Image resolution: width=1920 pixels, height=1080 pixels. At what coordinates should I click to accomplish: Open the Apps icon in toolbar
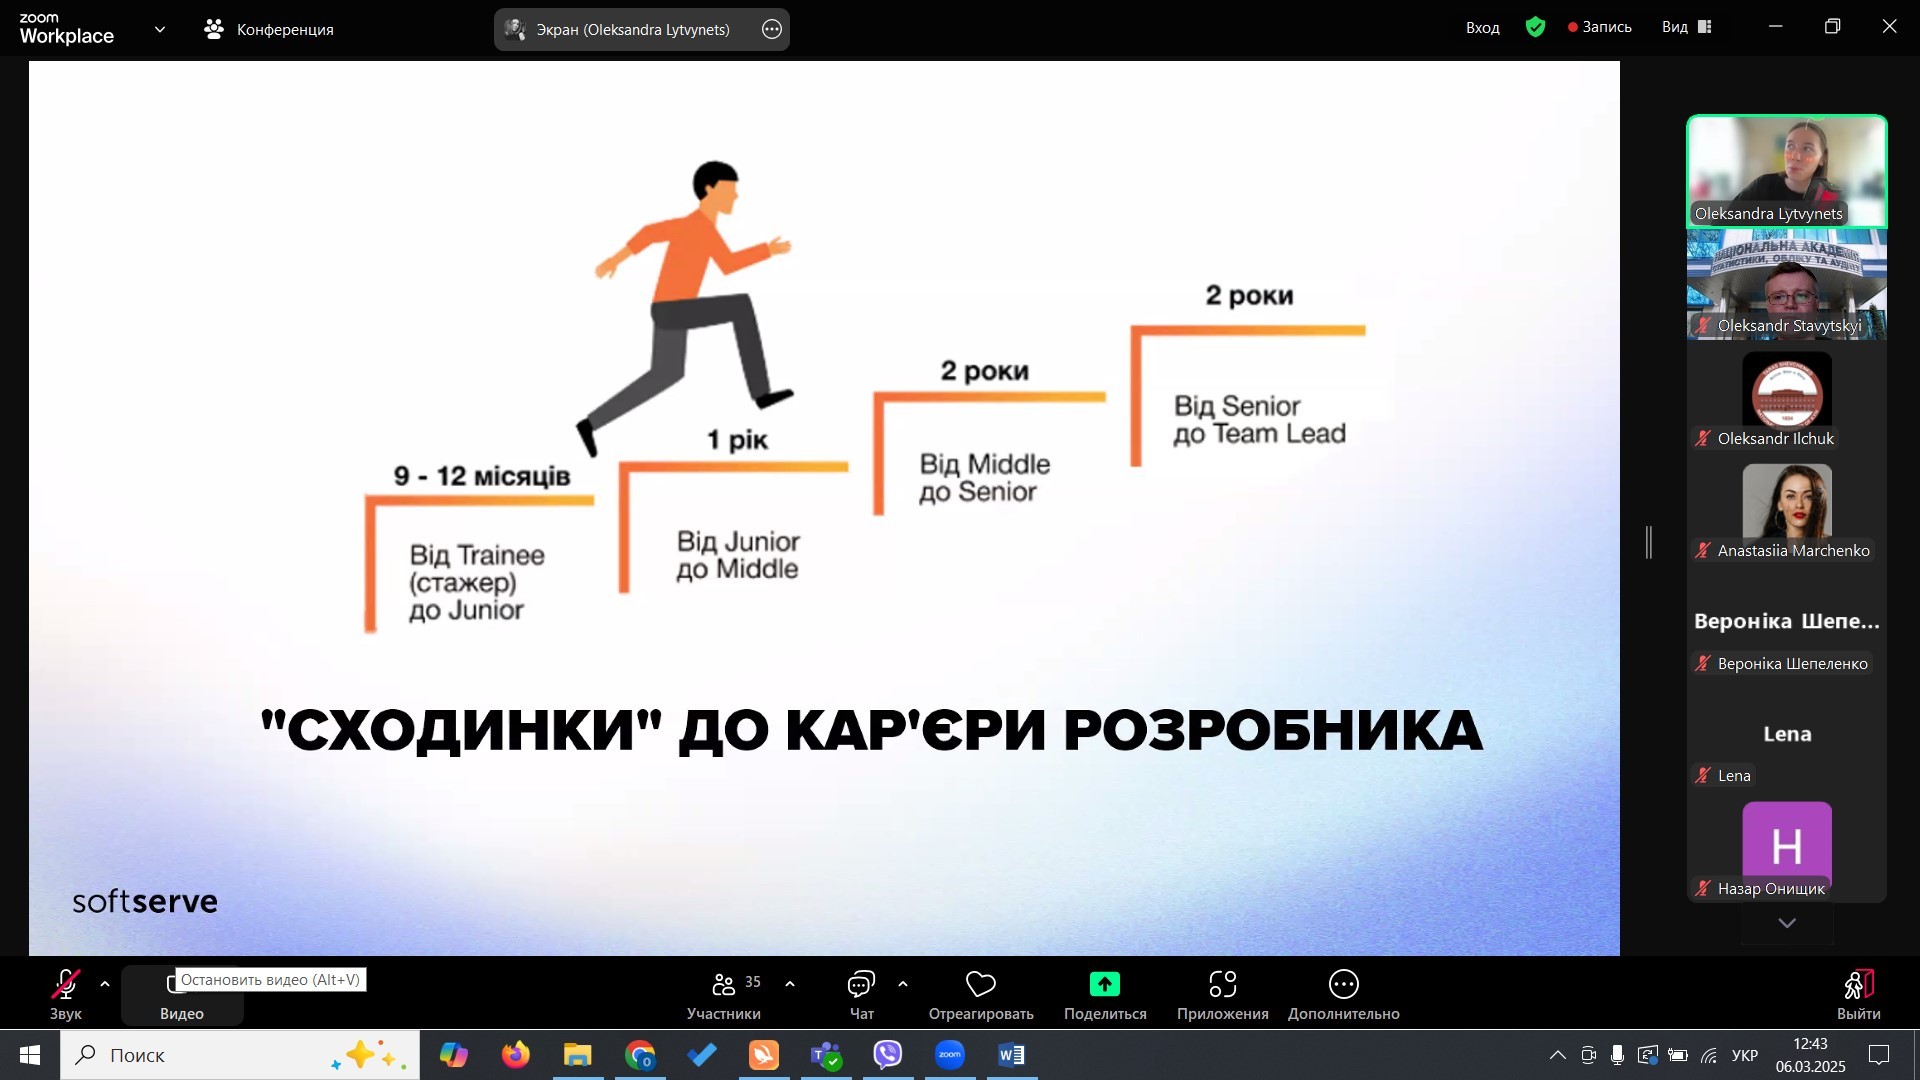pyautogui.click(x=1222, y=985)
